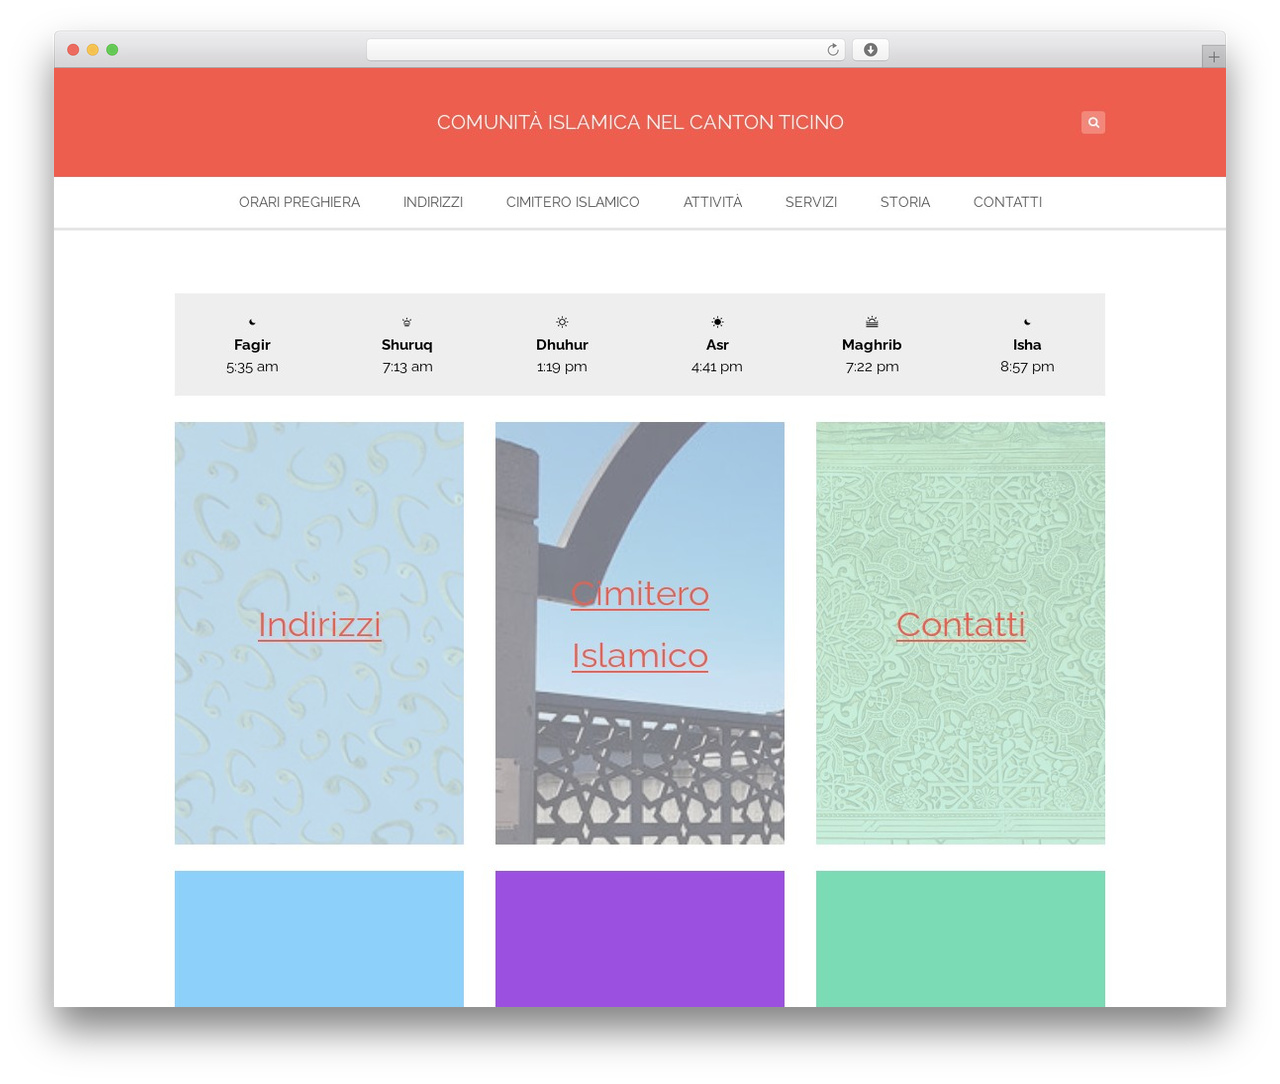Click the Isha crescent moon icon

1027,322
